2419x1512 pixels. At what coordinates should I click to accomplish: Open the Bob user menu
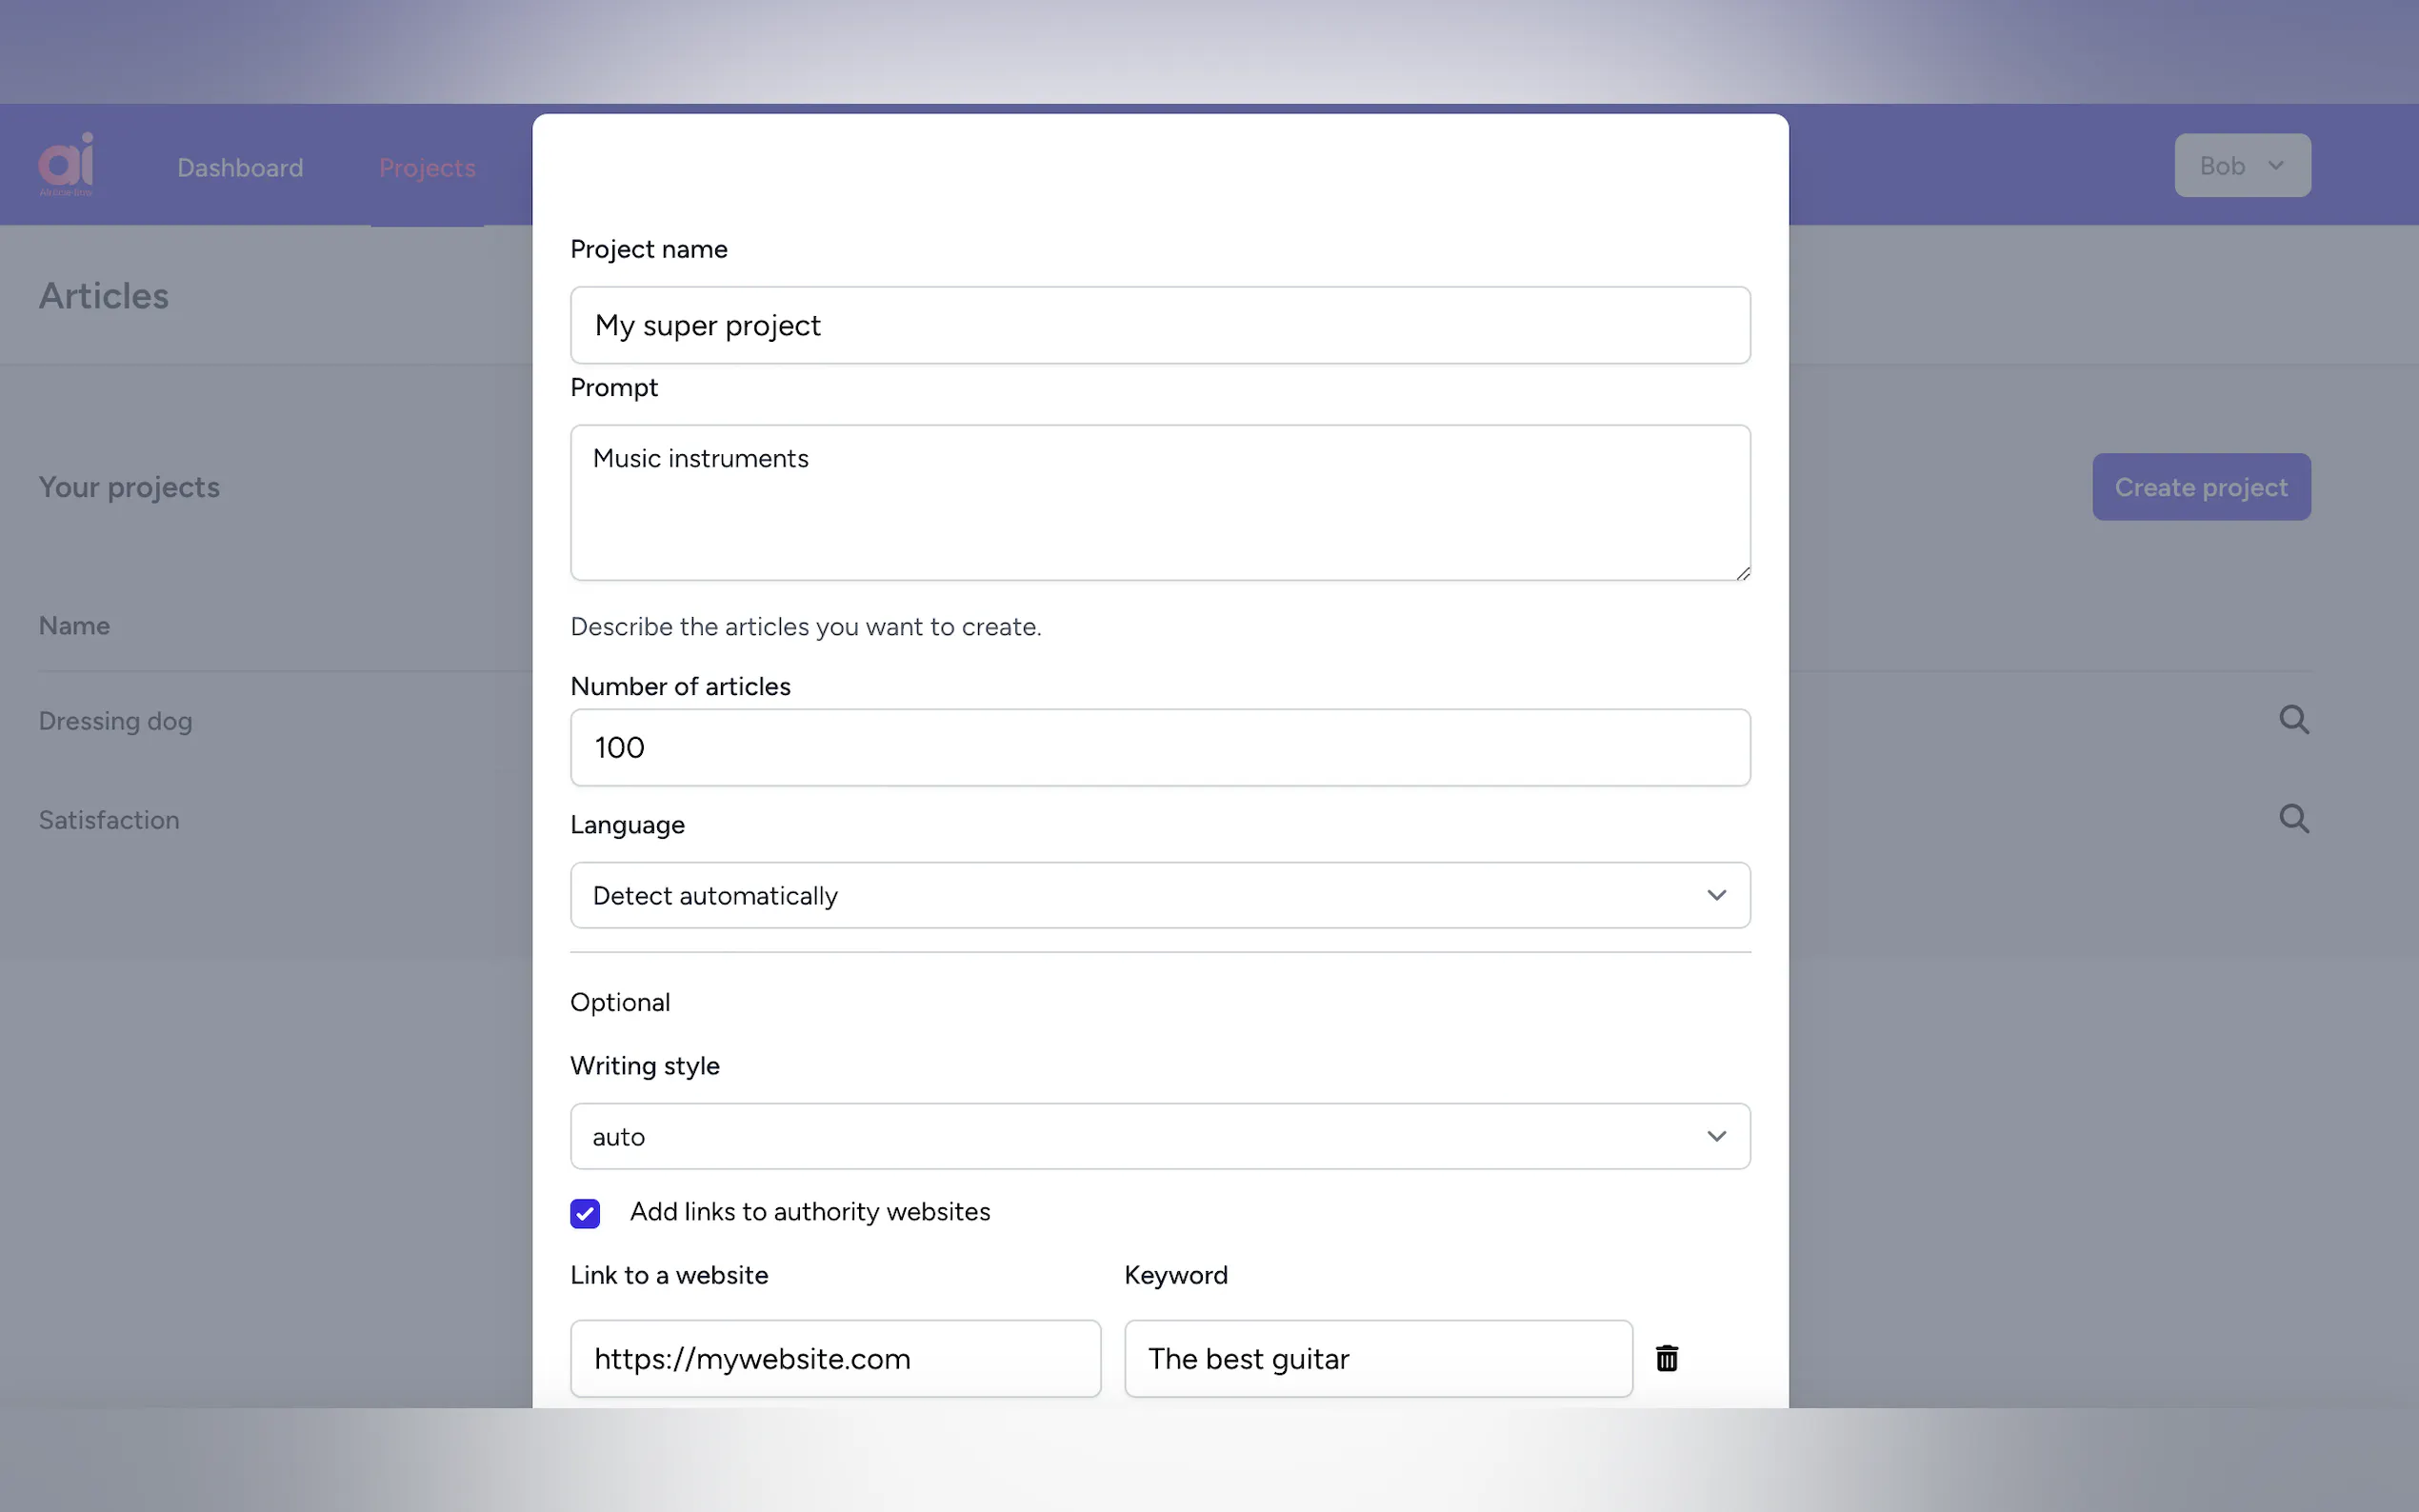(2241, 166)
